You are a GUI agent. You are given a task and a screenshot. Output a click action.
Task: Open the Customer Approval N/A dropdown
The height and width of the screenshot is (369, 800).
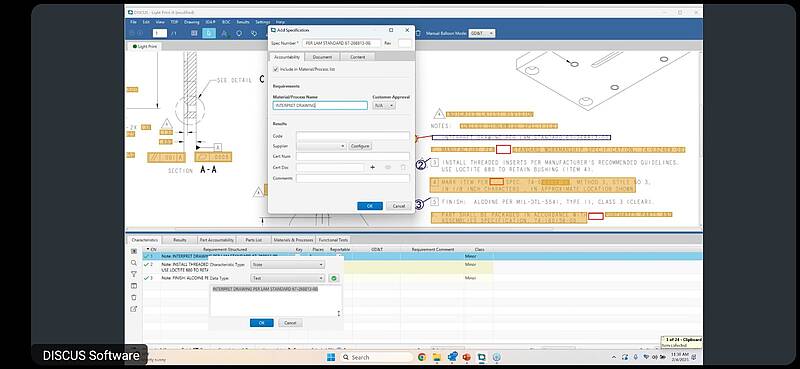(x=384, y=106)
